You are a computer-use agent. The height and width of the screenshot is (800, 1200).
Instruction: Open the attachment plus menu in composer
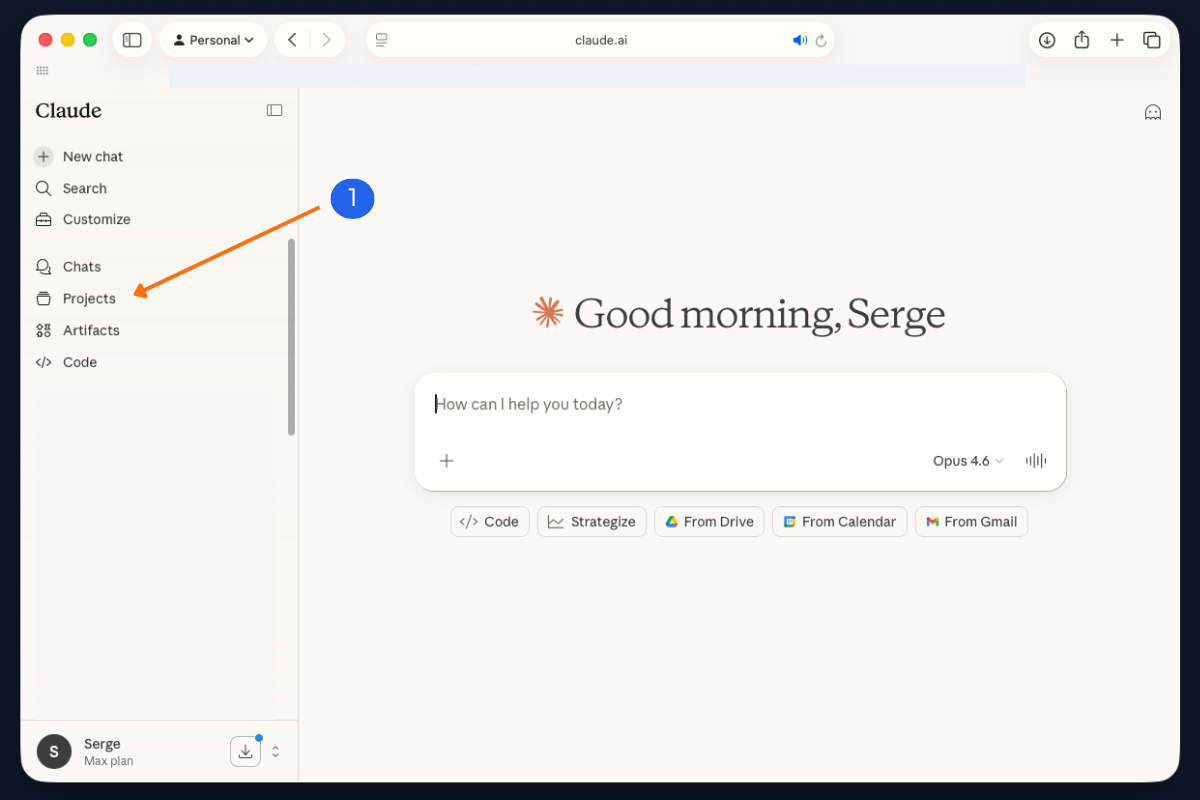point(447,460)
